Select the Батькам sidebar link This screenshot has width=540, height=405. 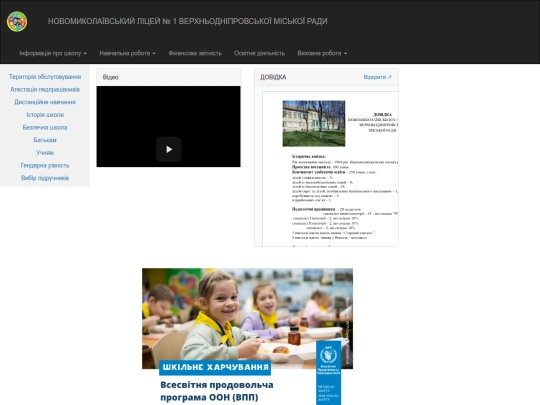tap(45, 140)
